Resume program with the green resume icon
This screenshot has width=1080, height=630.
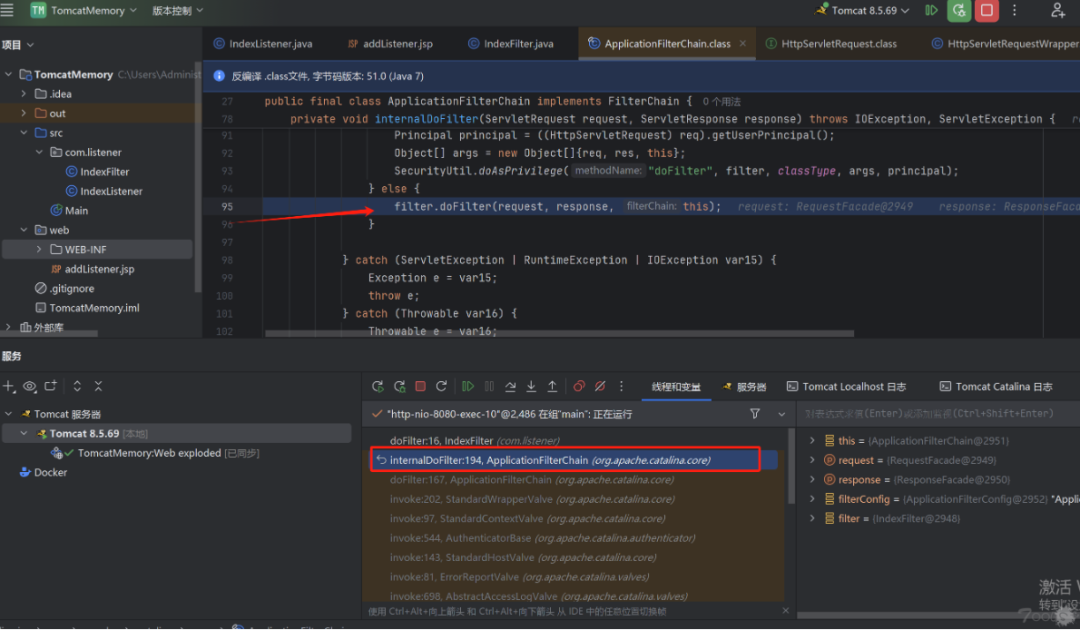click(x=467, y=386)
